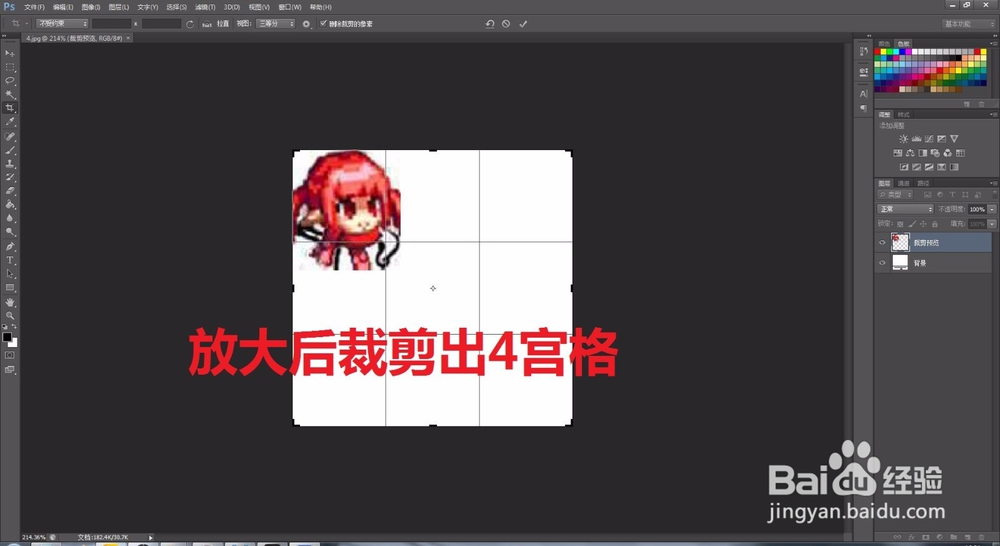
Task: Toggle Quick Mask mode icon
Action: (x=10, y=355)
